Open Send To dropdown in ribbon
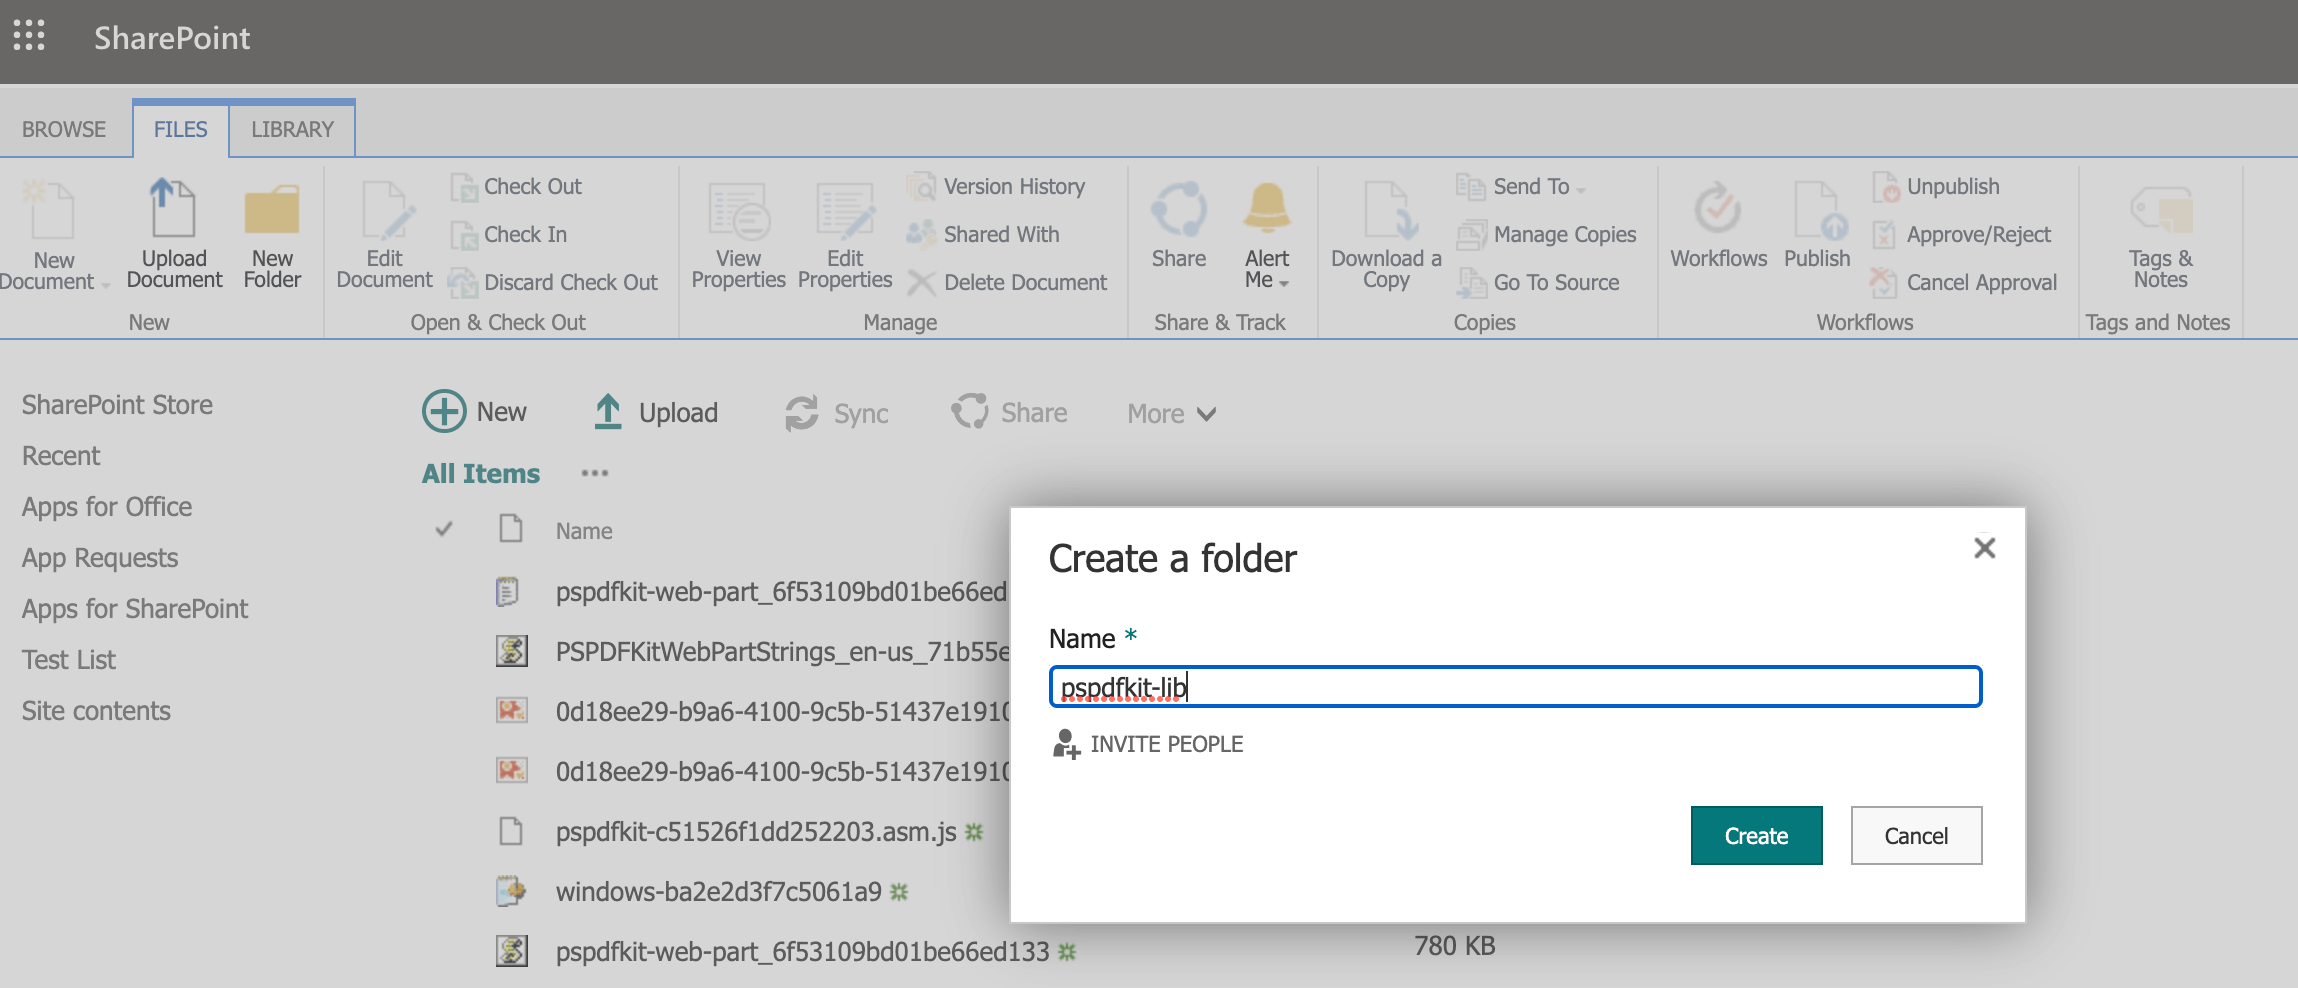 click(x=1521, y=187)
